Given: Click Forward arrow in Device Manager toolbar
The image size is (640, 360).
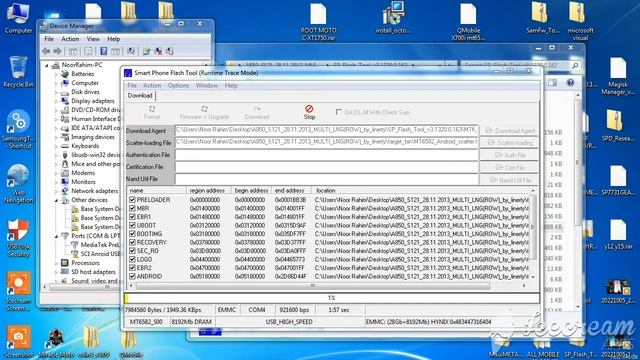Looking at the screenshot, I should [58, 51].
